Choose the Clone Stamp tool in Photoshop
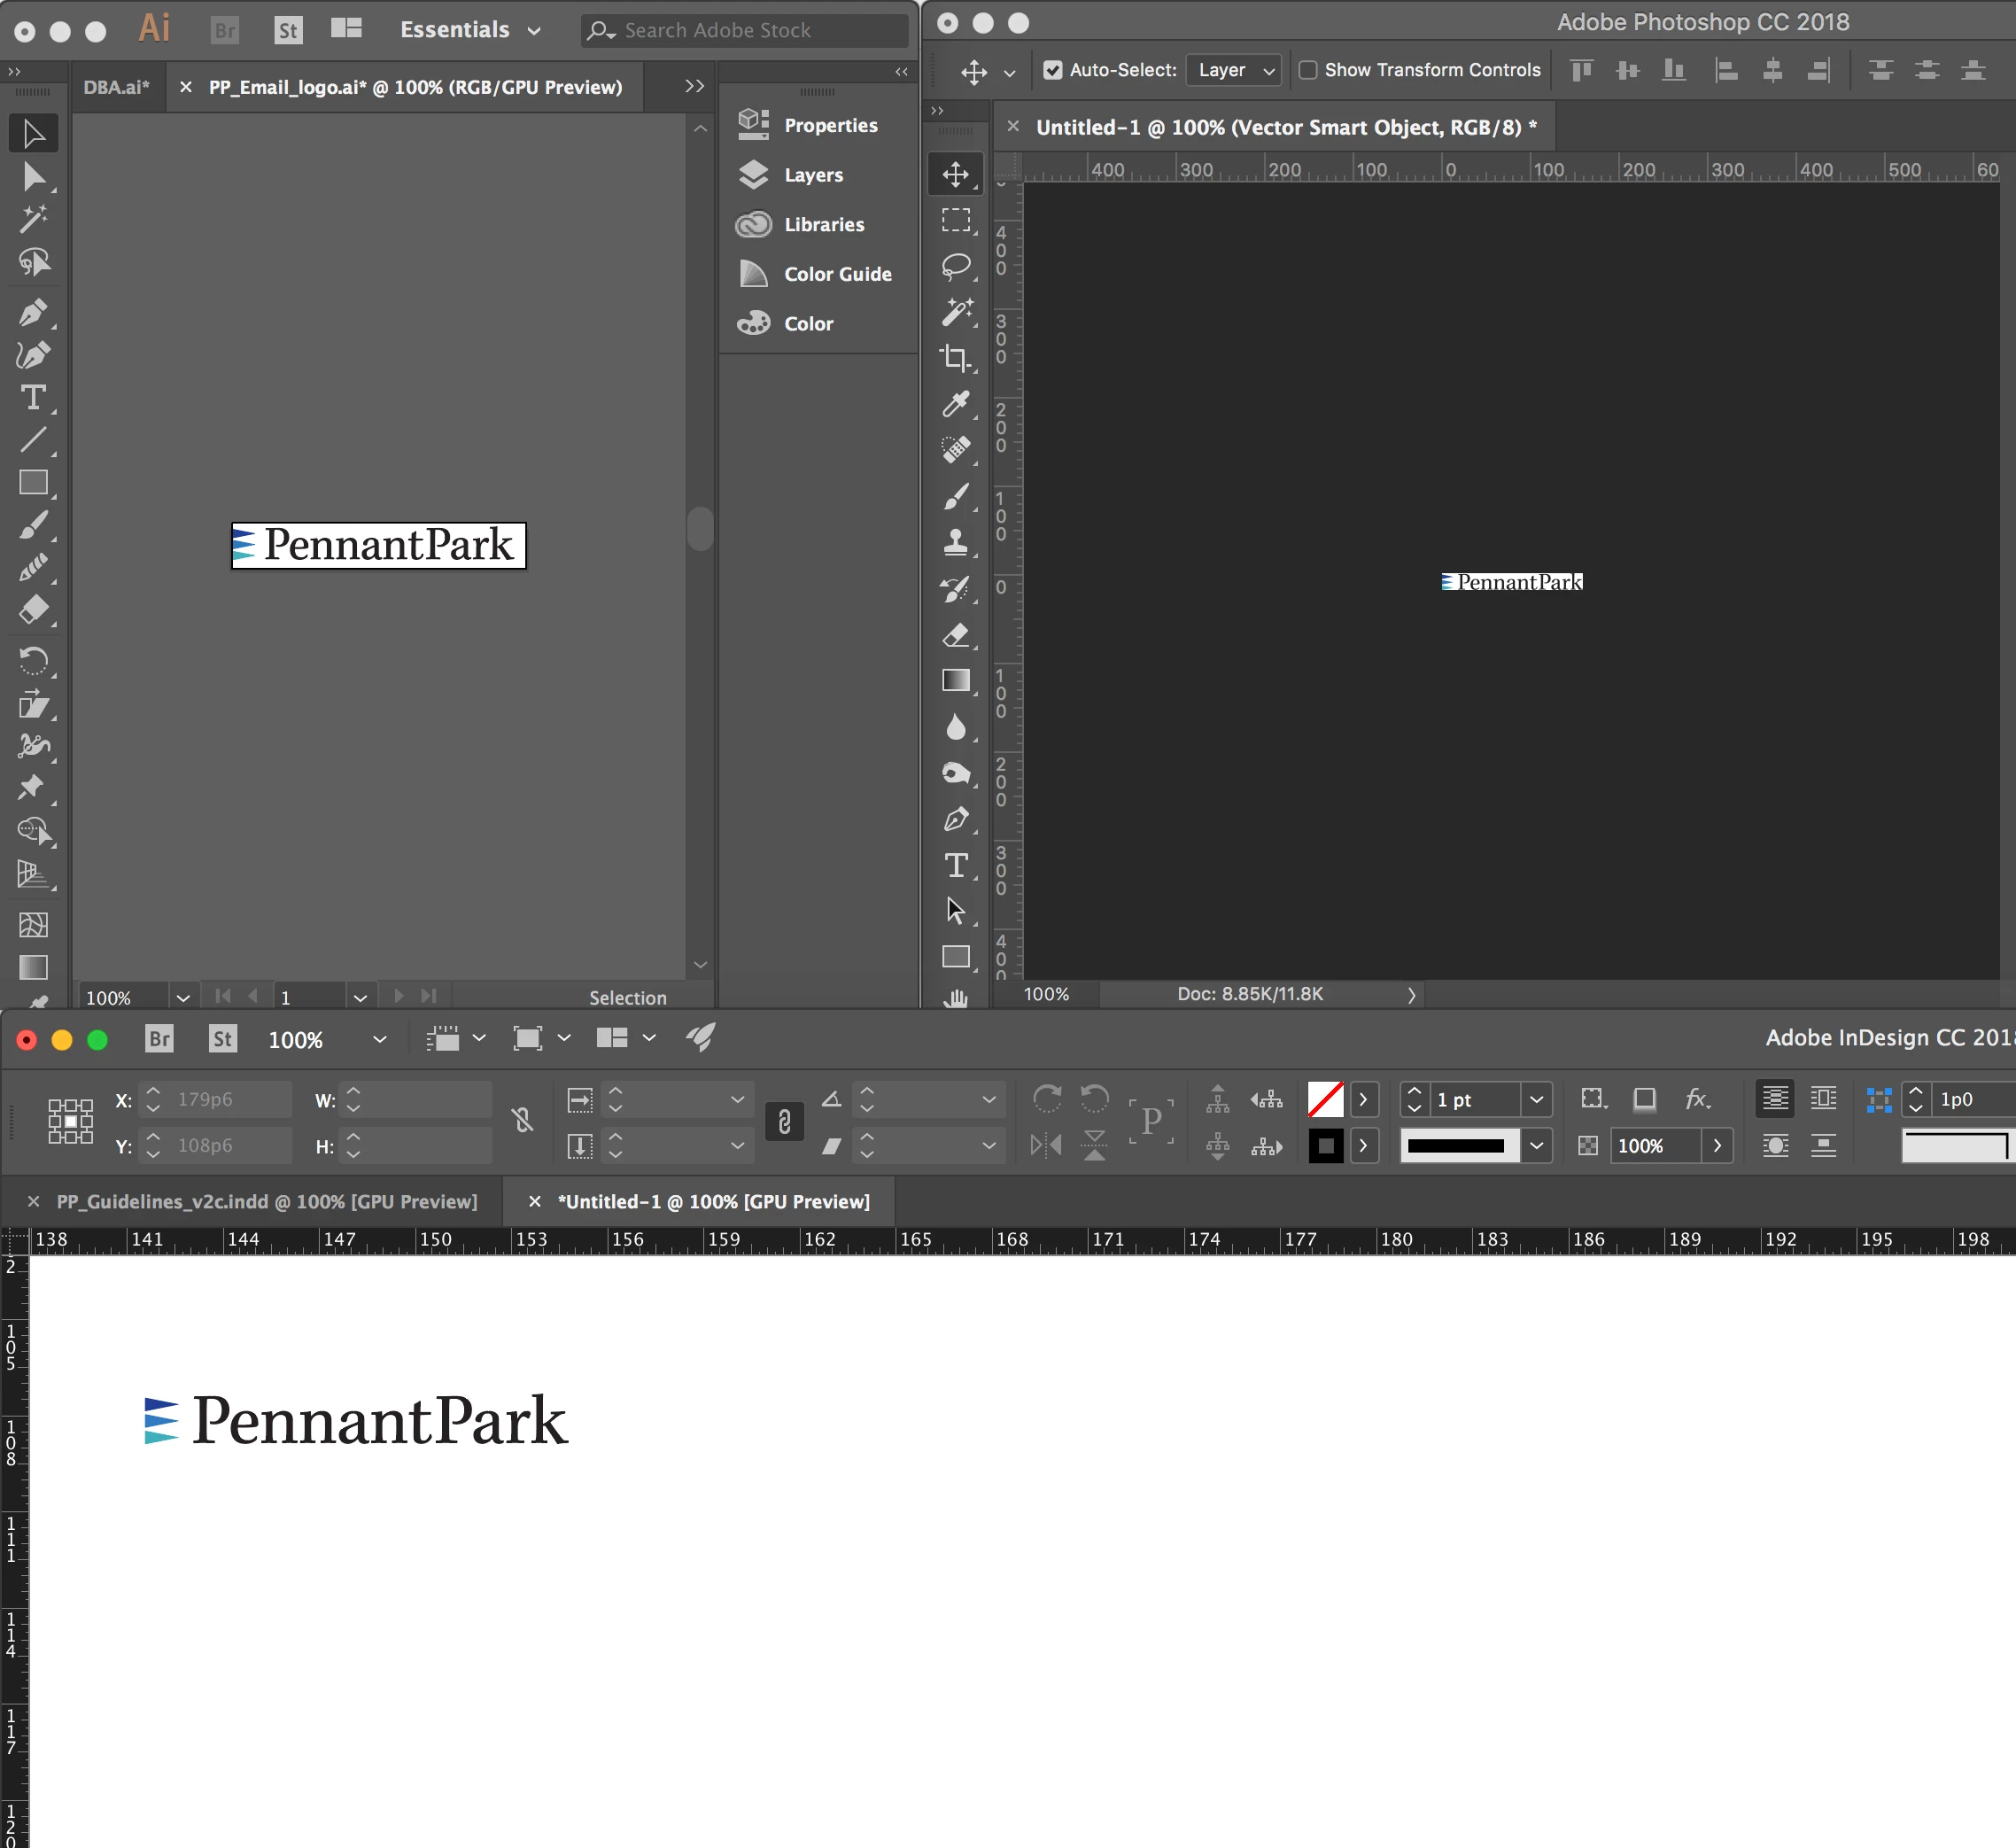Image resolution: width=2016 pixels, height=1848 pixels. tap(955, 542)
